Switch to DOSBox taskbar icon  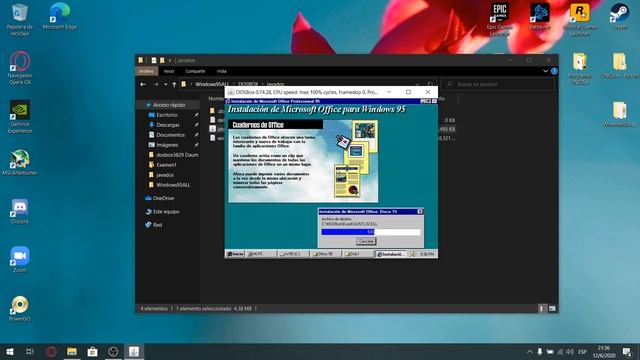pos(134,351)
